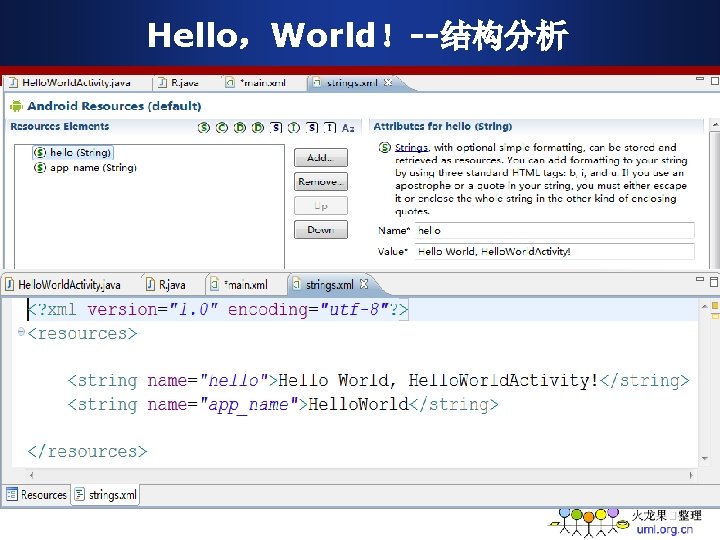Screen dimensions: 720x540
Task: Open R.java tab in lower editor
Action: (166, 285)
